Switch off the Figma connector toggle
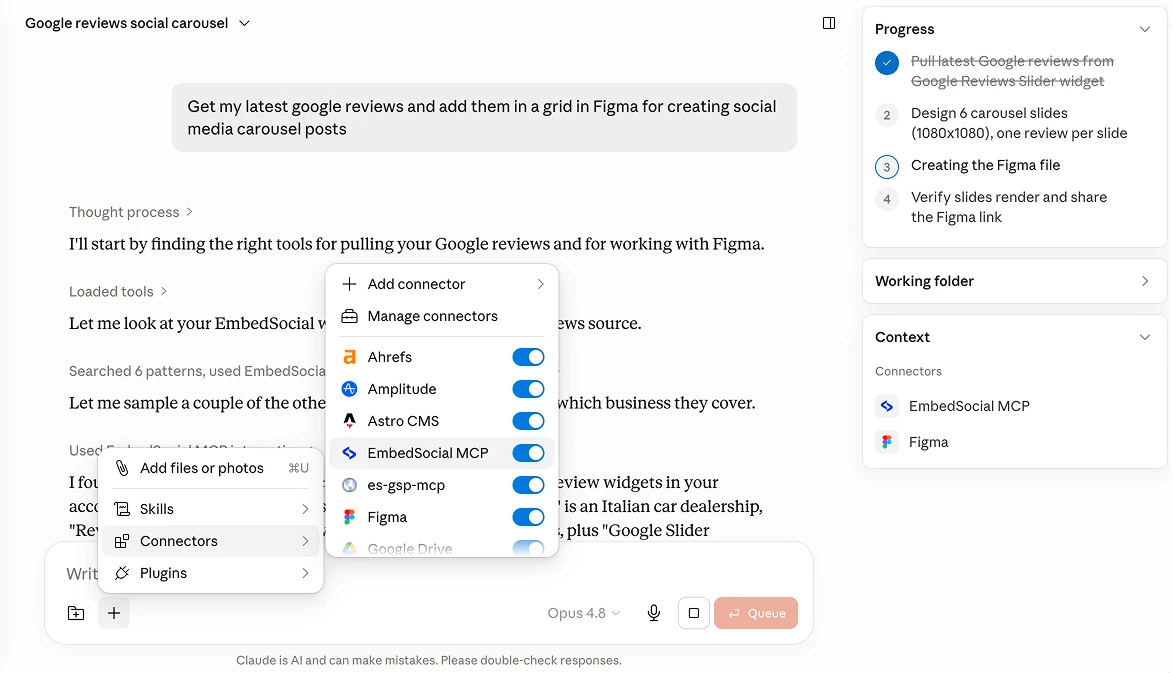The height and width of the screenshot is (673, 1173). (x=528, y=517)
